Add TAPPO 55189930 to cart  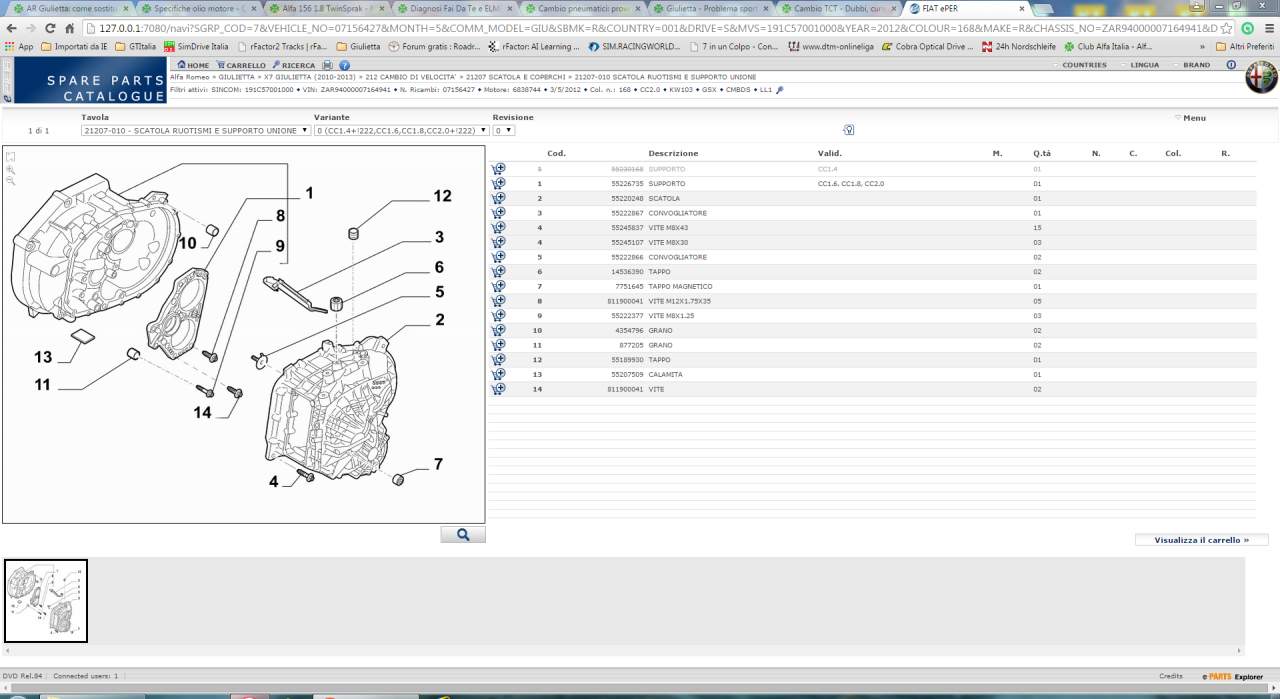(x=498, y=360)
